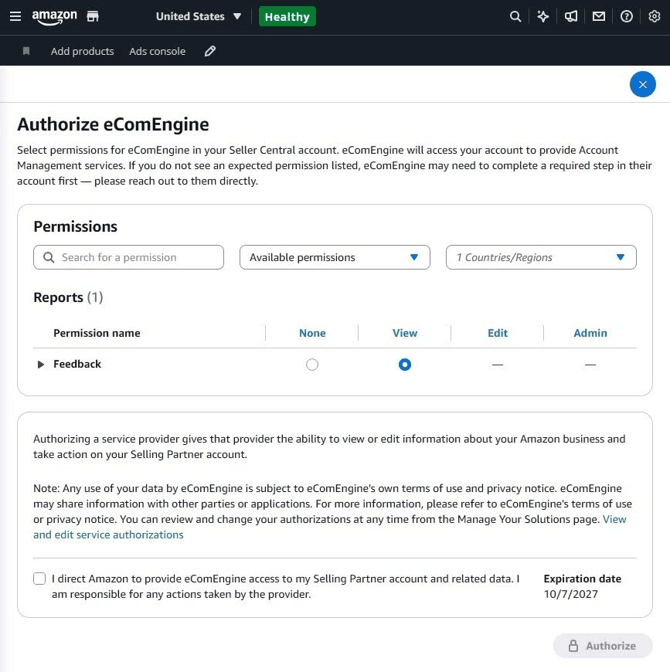Click the bookmark icon in the favorites bar
The image size is (670, 672).
pyautogui.click(x=26, y=51)
